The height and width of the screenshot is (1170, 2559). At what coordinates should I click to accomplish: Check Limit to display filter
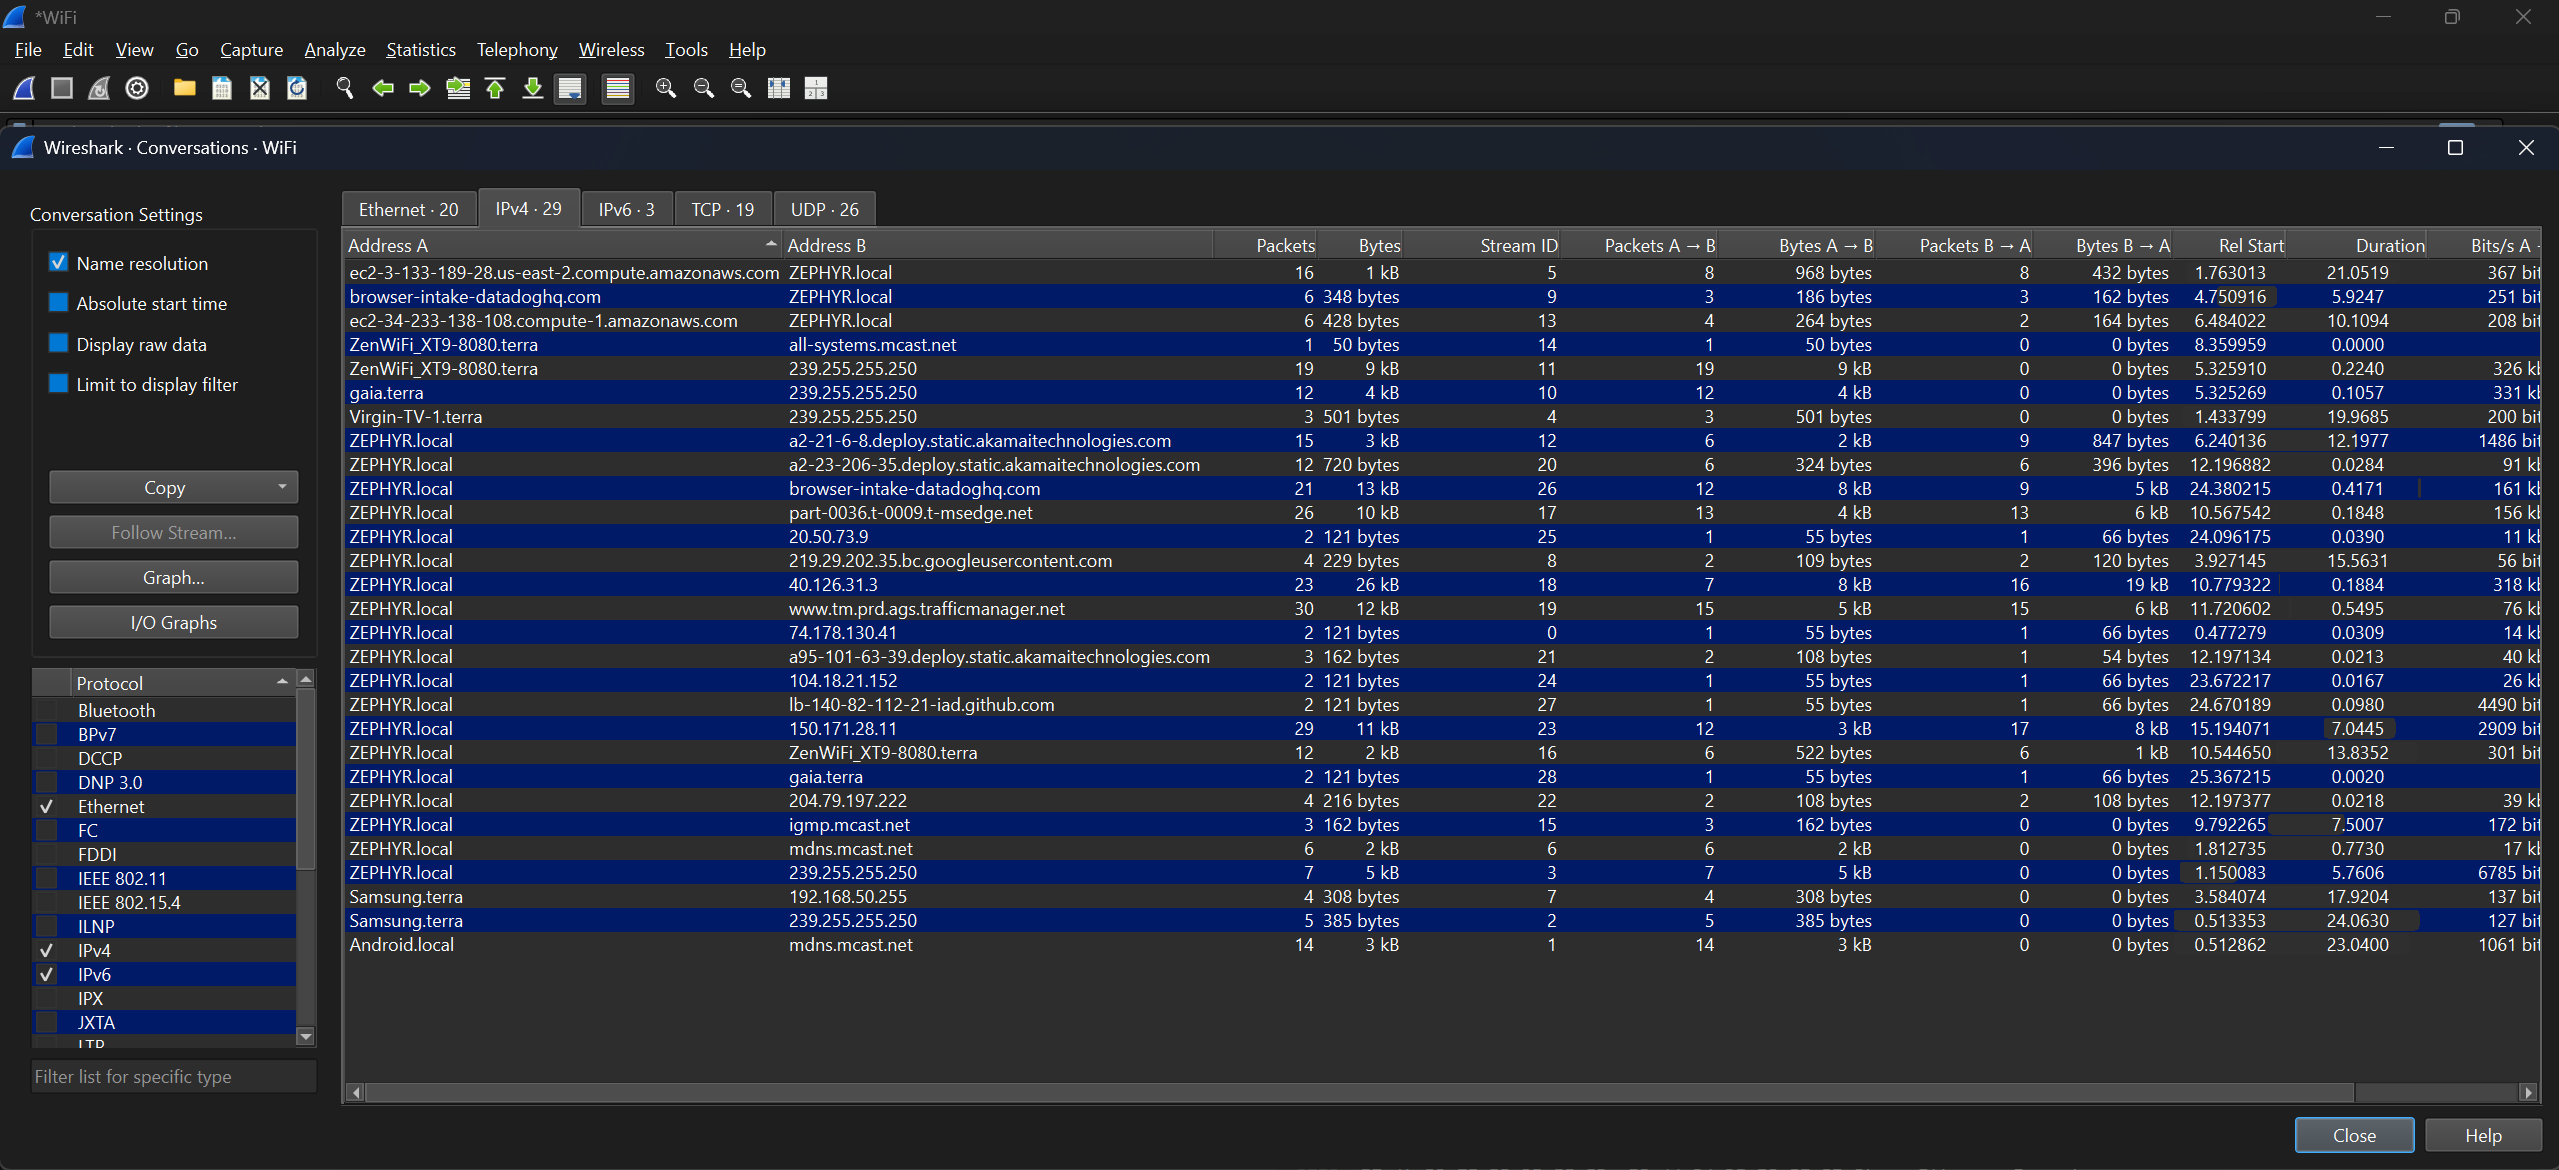[59, 384]
